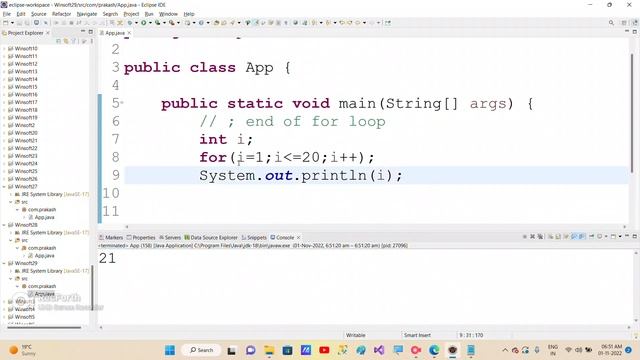Screen dimensions: 640x360
Task: Click Collapse All in Project Explorer toolbar
Action: point(58,41)
